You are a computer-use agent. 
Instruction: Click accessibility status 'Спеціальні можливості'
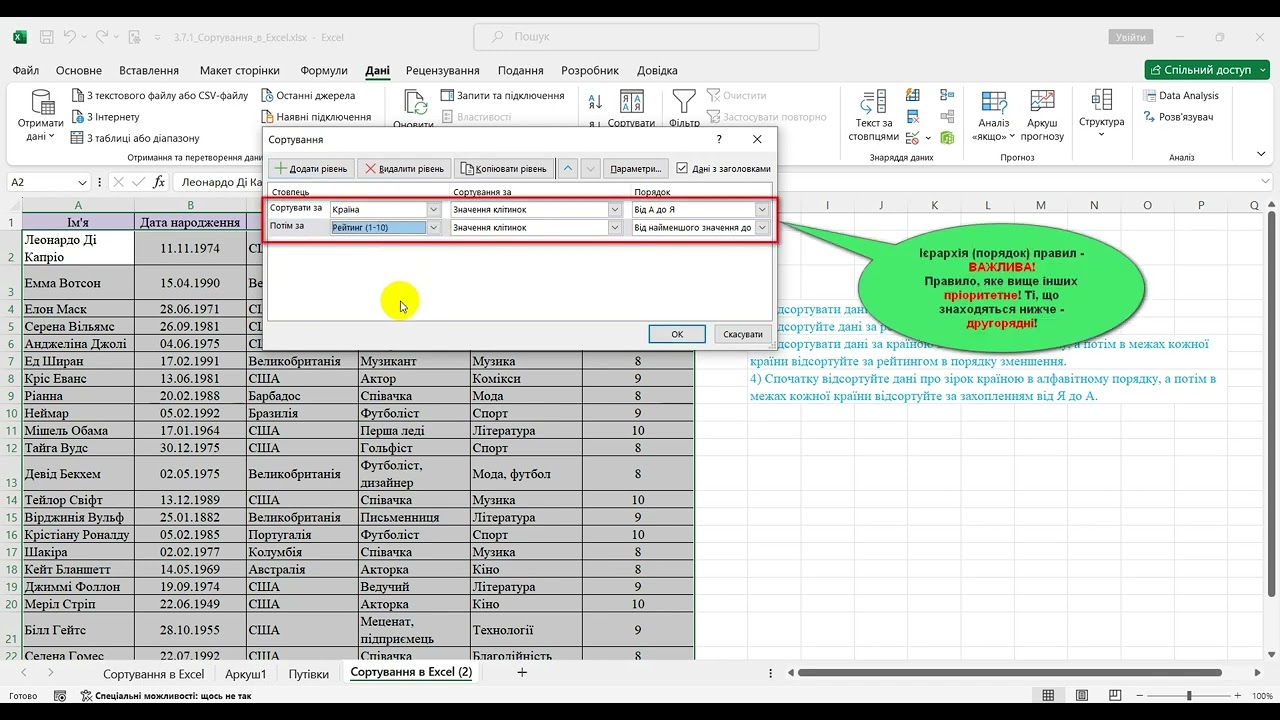coord(166,695)
